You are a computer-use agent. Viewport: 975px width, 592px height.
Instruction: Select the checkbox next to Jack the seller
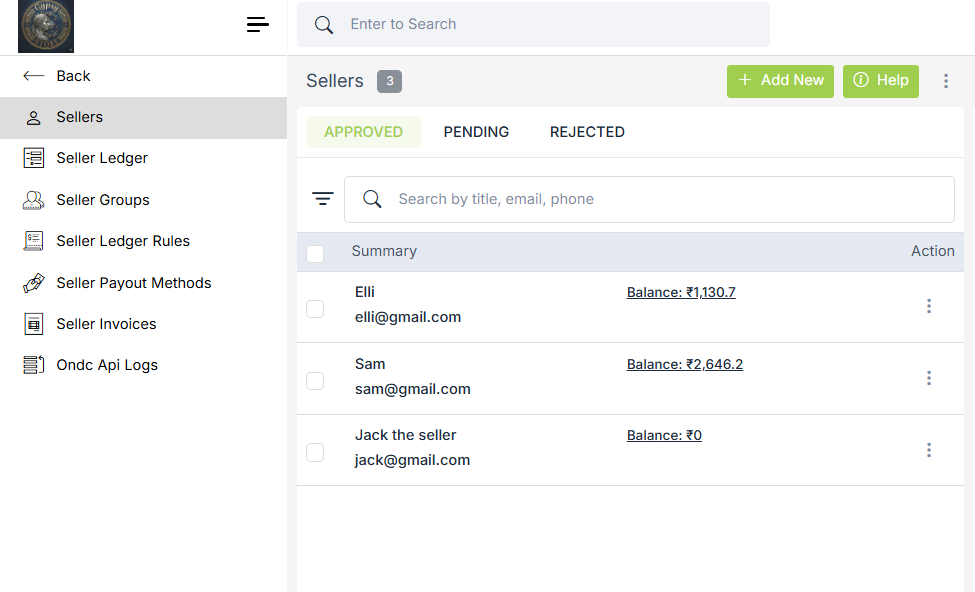pos(315,452)
